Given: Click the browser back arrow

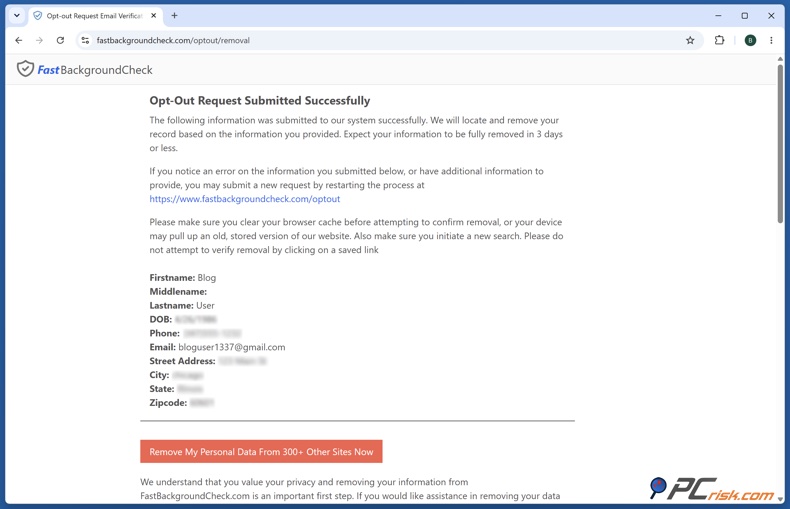Looking at the screenshot, I should (x=19, y=40).
